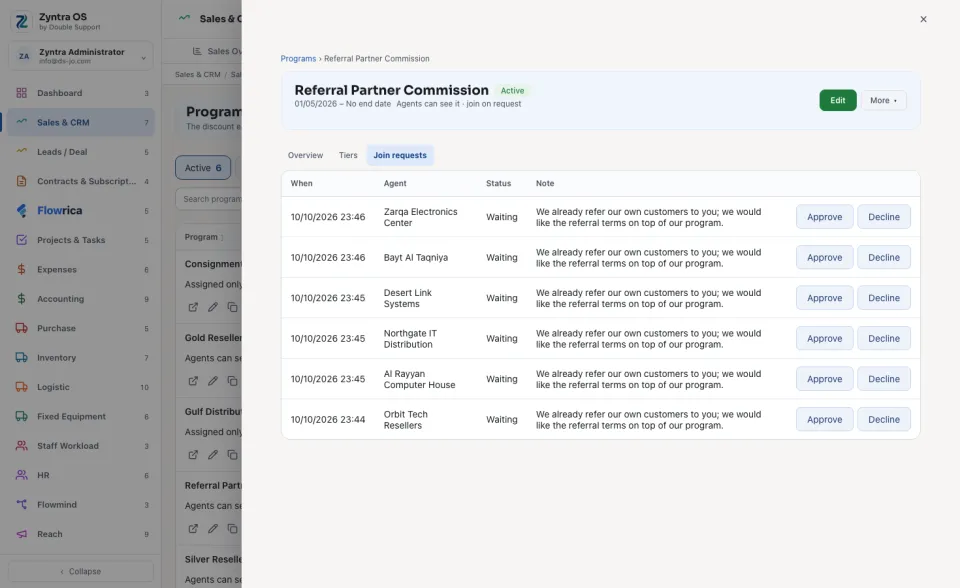
Task: Open Leads / Deal sidebar icon
Action: (x=21, y=151)
